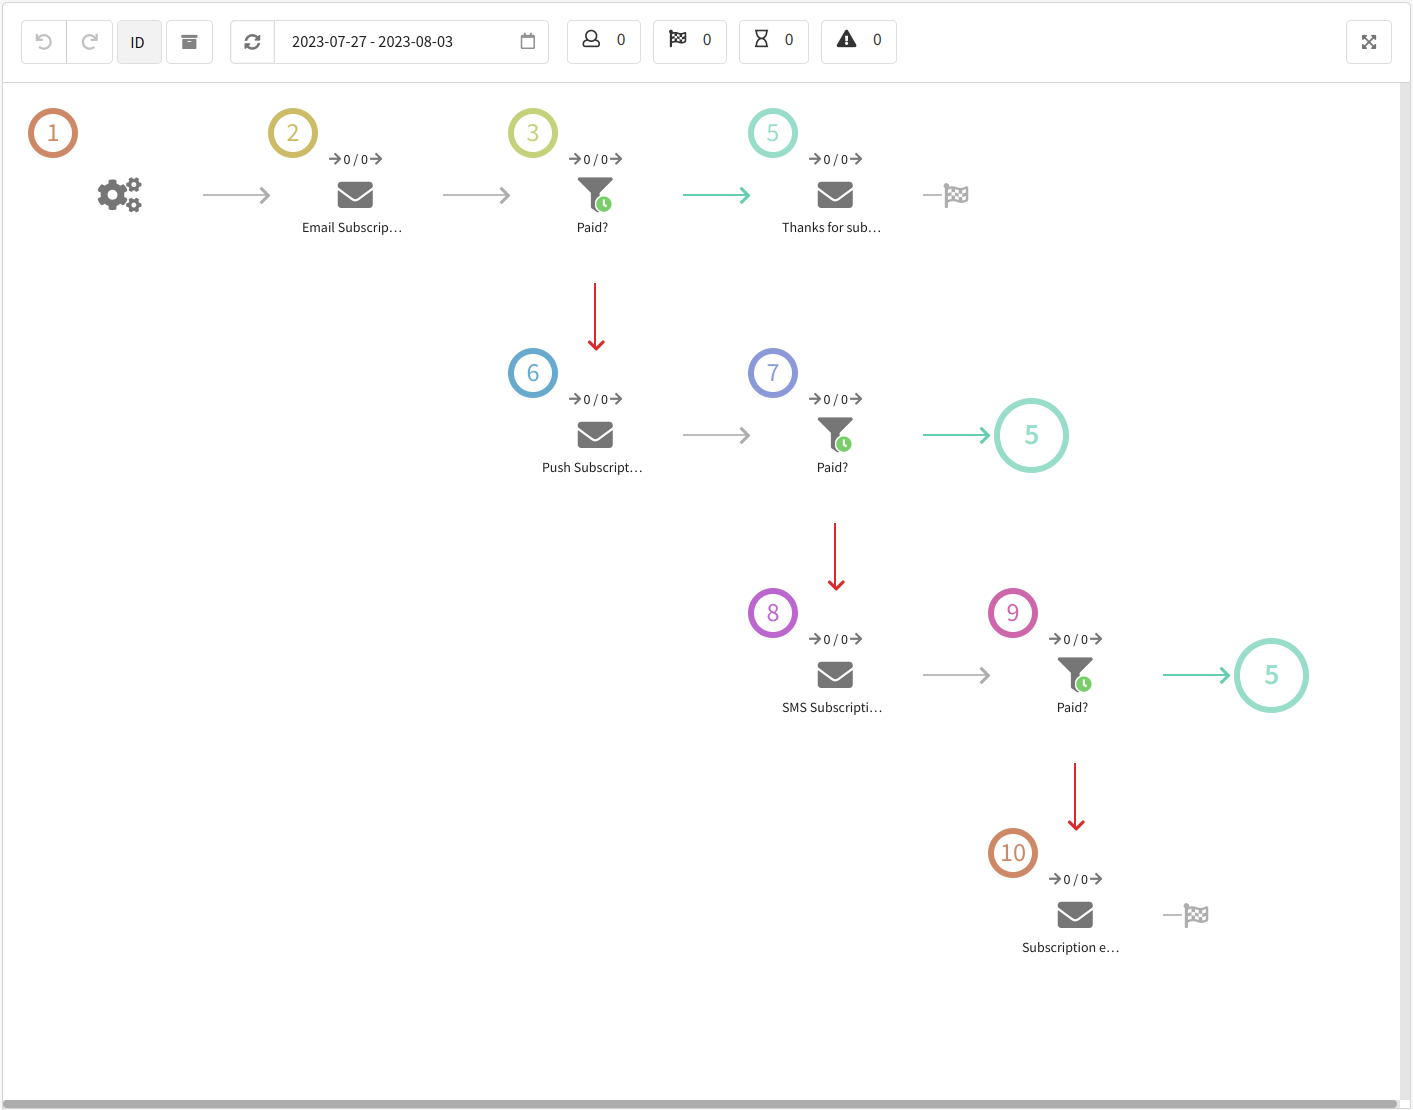Click the finish flag after Thanks for sub…
The width and height of the screenshot is (1413, 1110).
tap(956, 195)
